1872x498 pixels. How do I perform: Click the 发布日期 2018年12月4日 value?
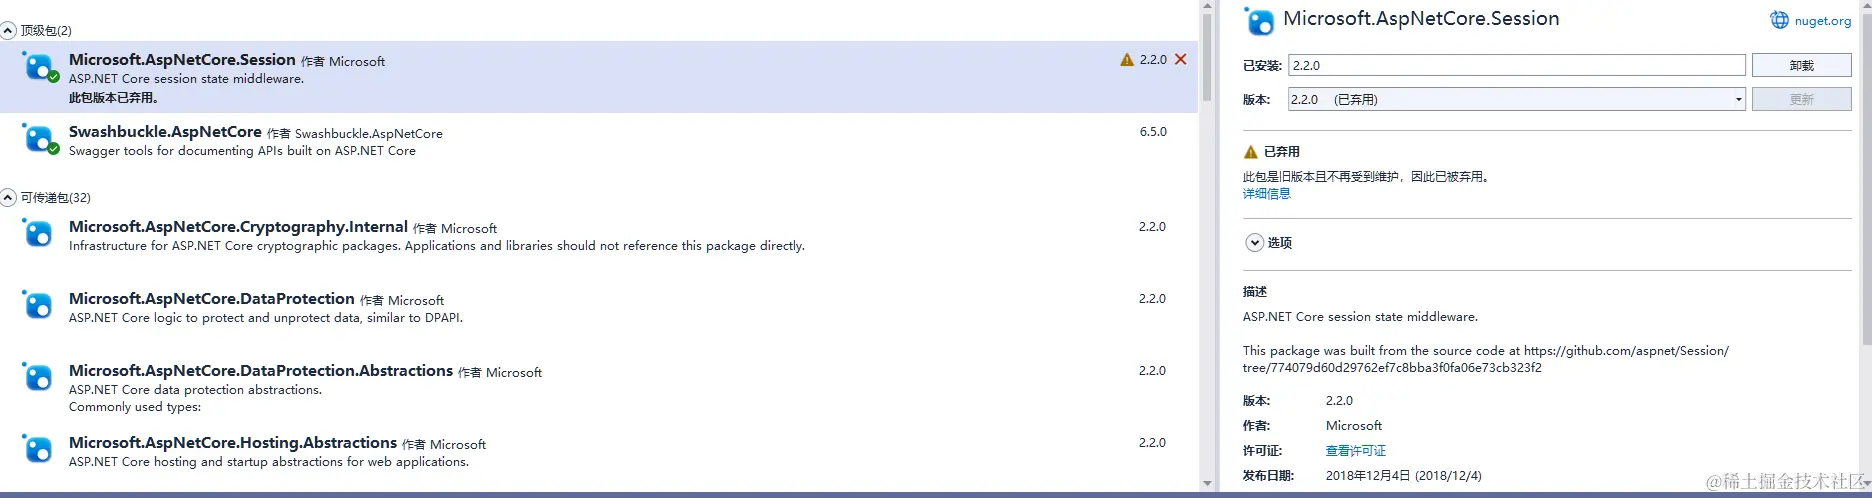(x=1404, y=476)
